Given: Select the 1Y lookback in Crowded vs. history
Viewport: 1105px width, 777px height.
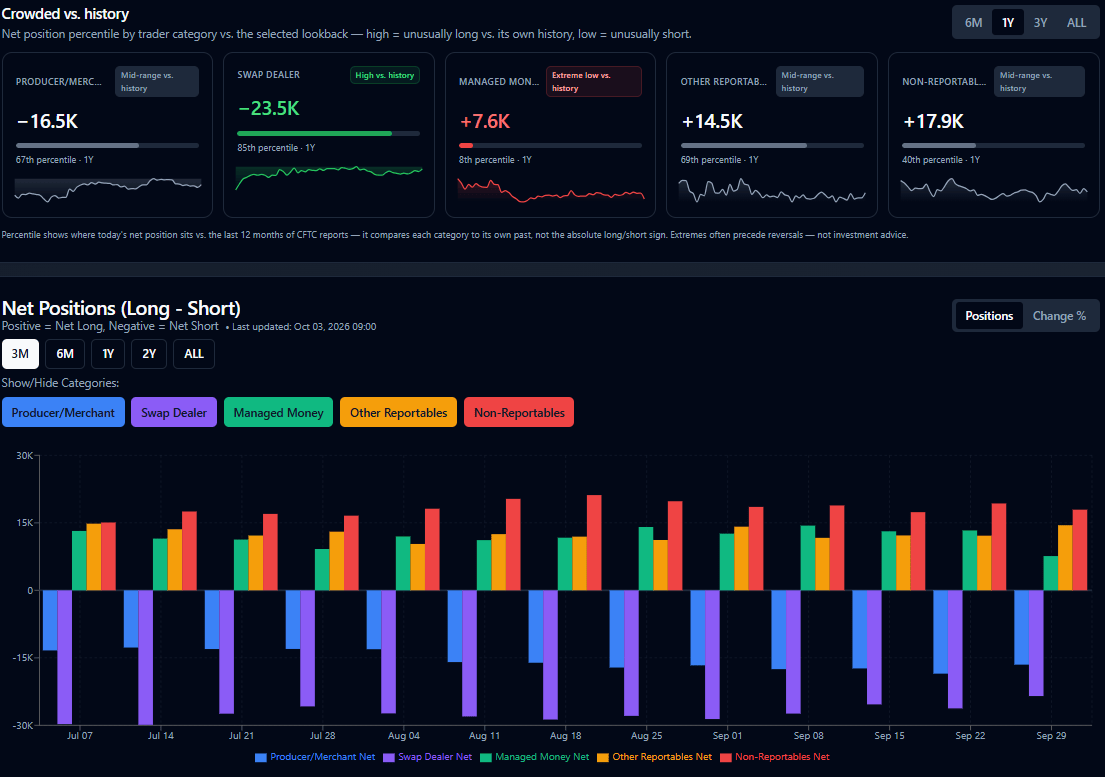Looking at the screenshot, I should (x=1008, y=23).
